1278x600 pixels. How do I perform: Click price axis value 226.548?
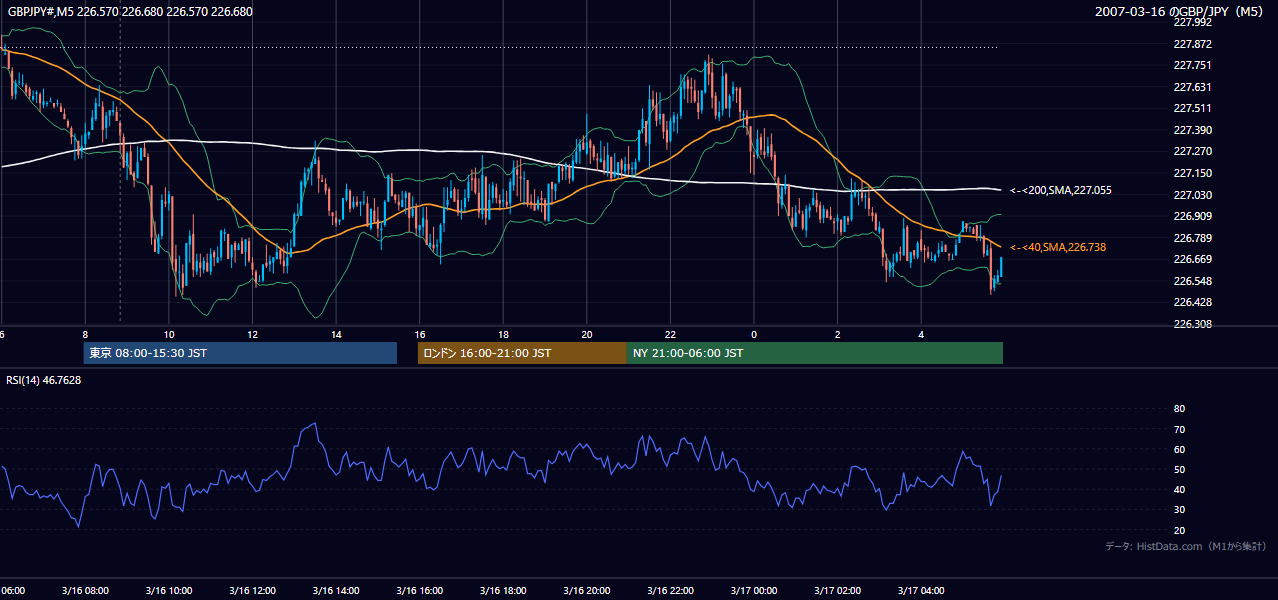[x=1192, y=281]
